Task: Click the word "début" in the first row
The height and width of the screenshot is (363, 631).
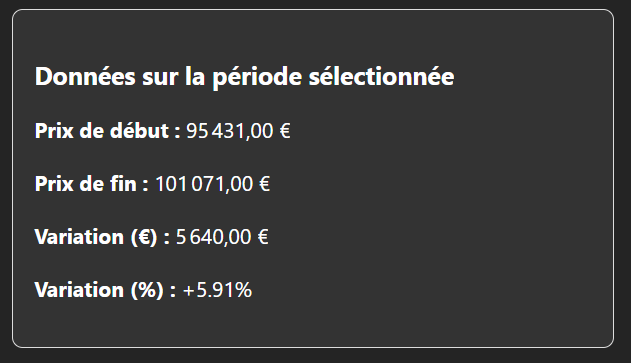Action: 139,131
